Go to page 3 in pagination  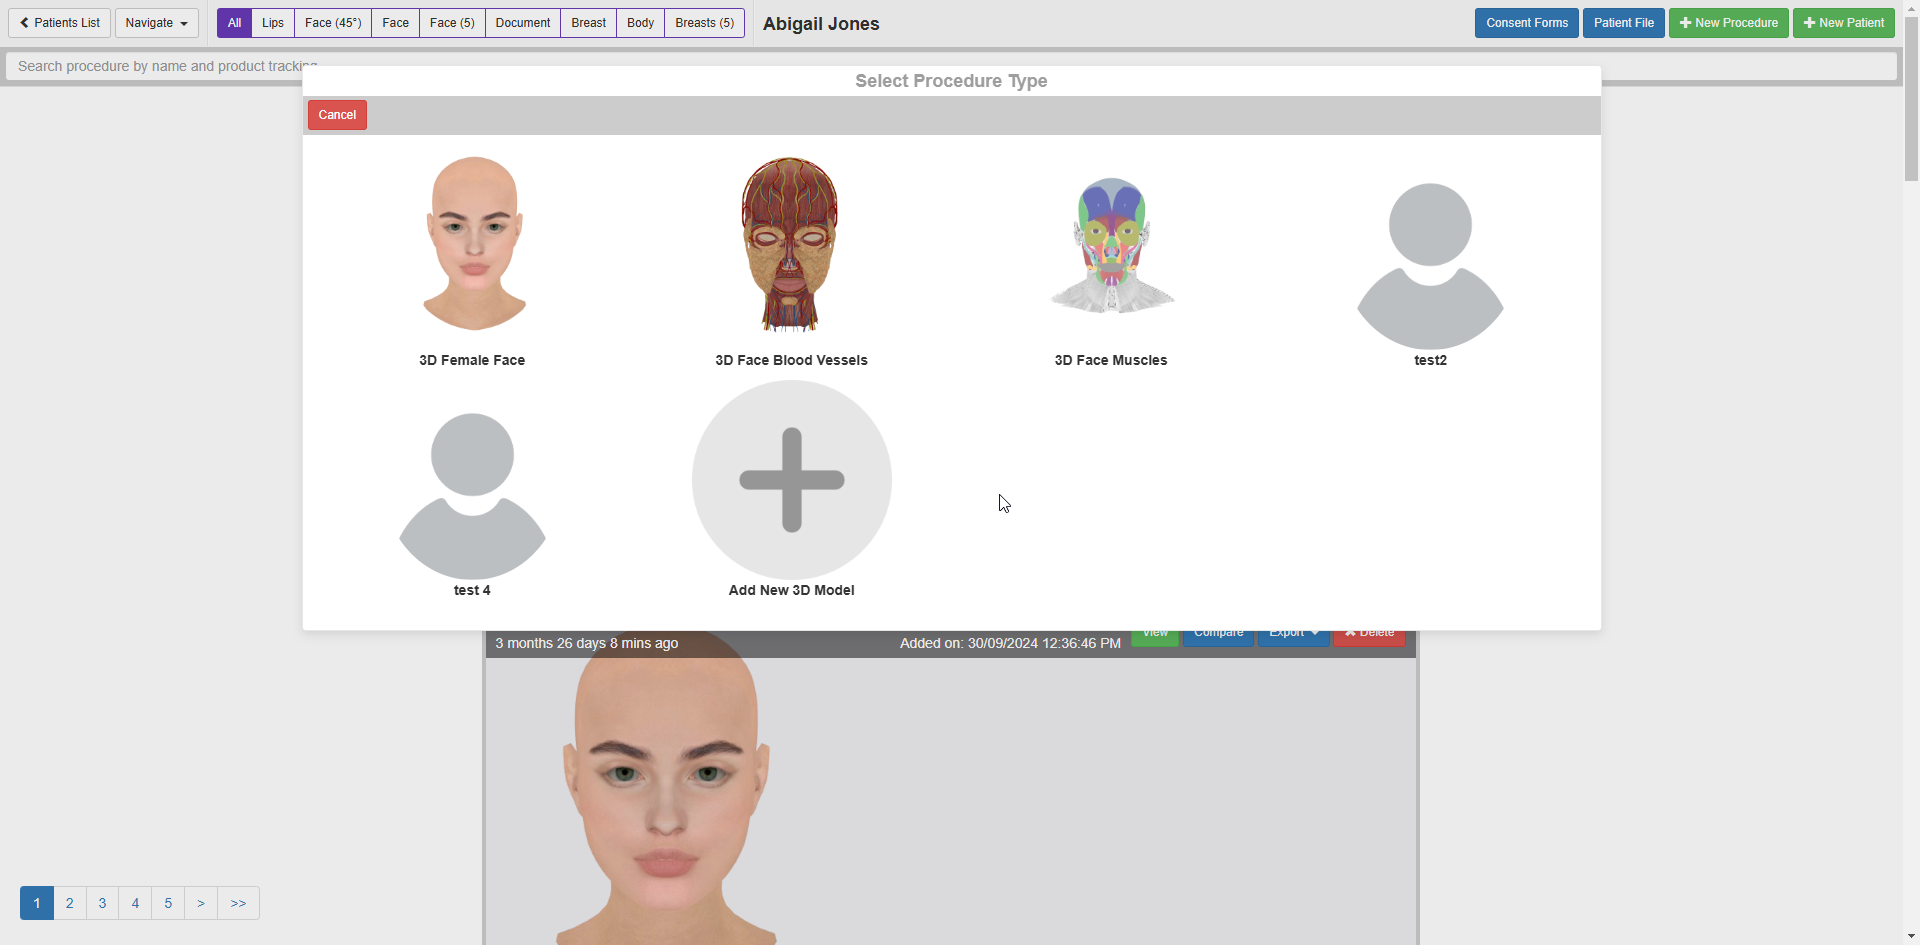point(102,903)
